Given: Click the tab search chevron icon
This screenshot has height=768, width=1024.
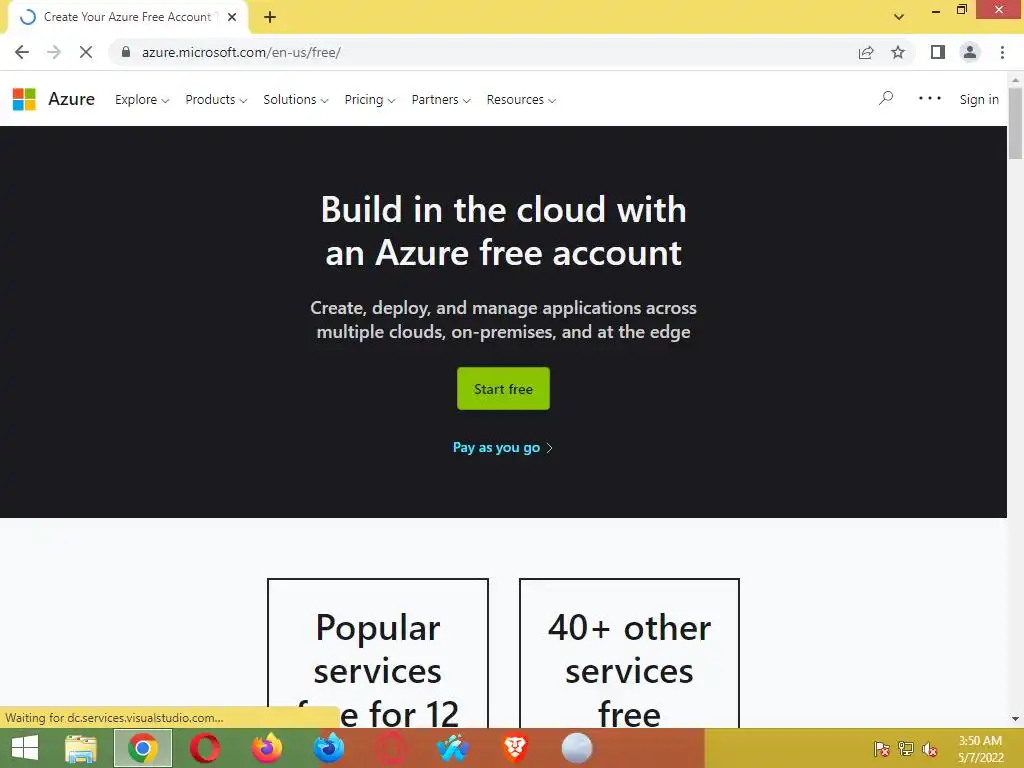Looking at the screenshot, I should pyautogui.click(x=899, y=17).
